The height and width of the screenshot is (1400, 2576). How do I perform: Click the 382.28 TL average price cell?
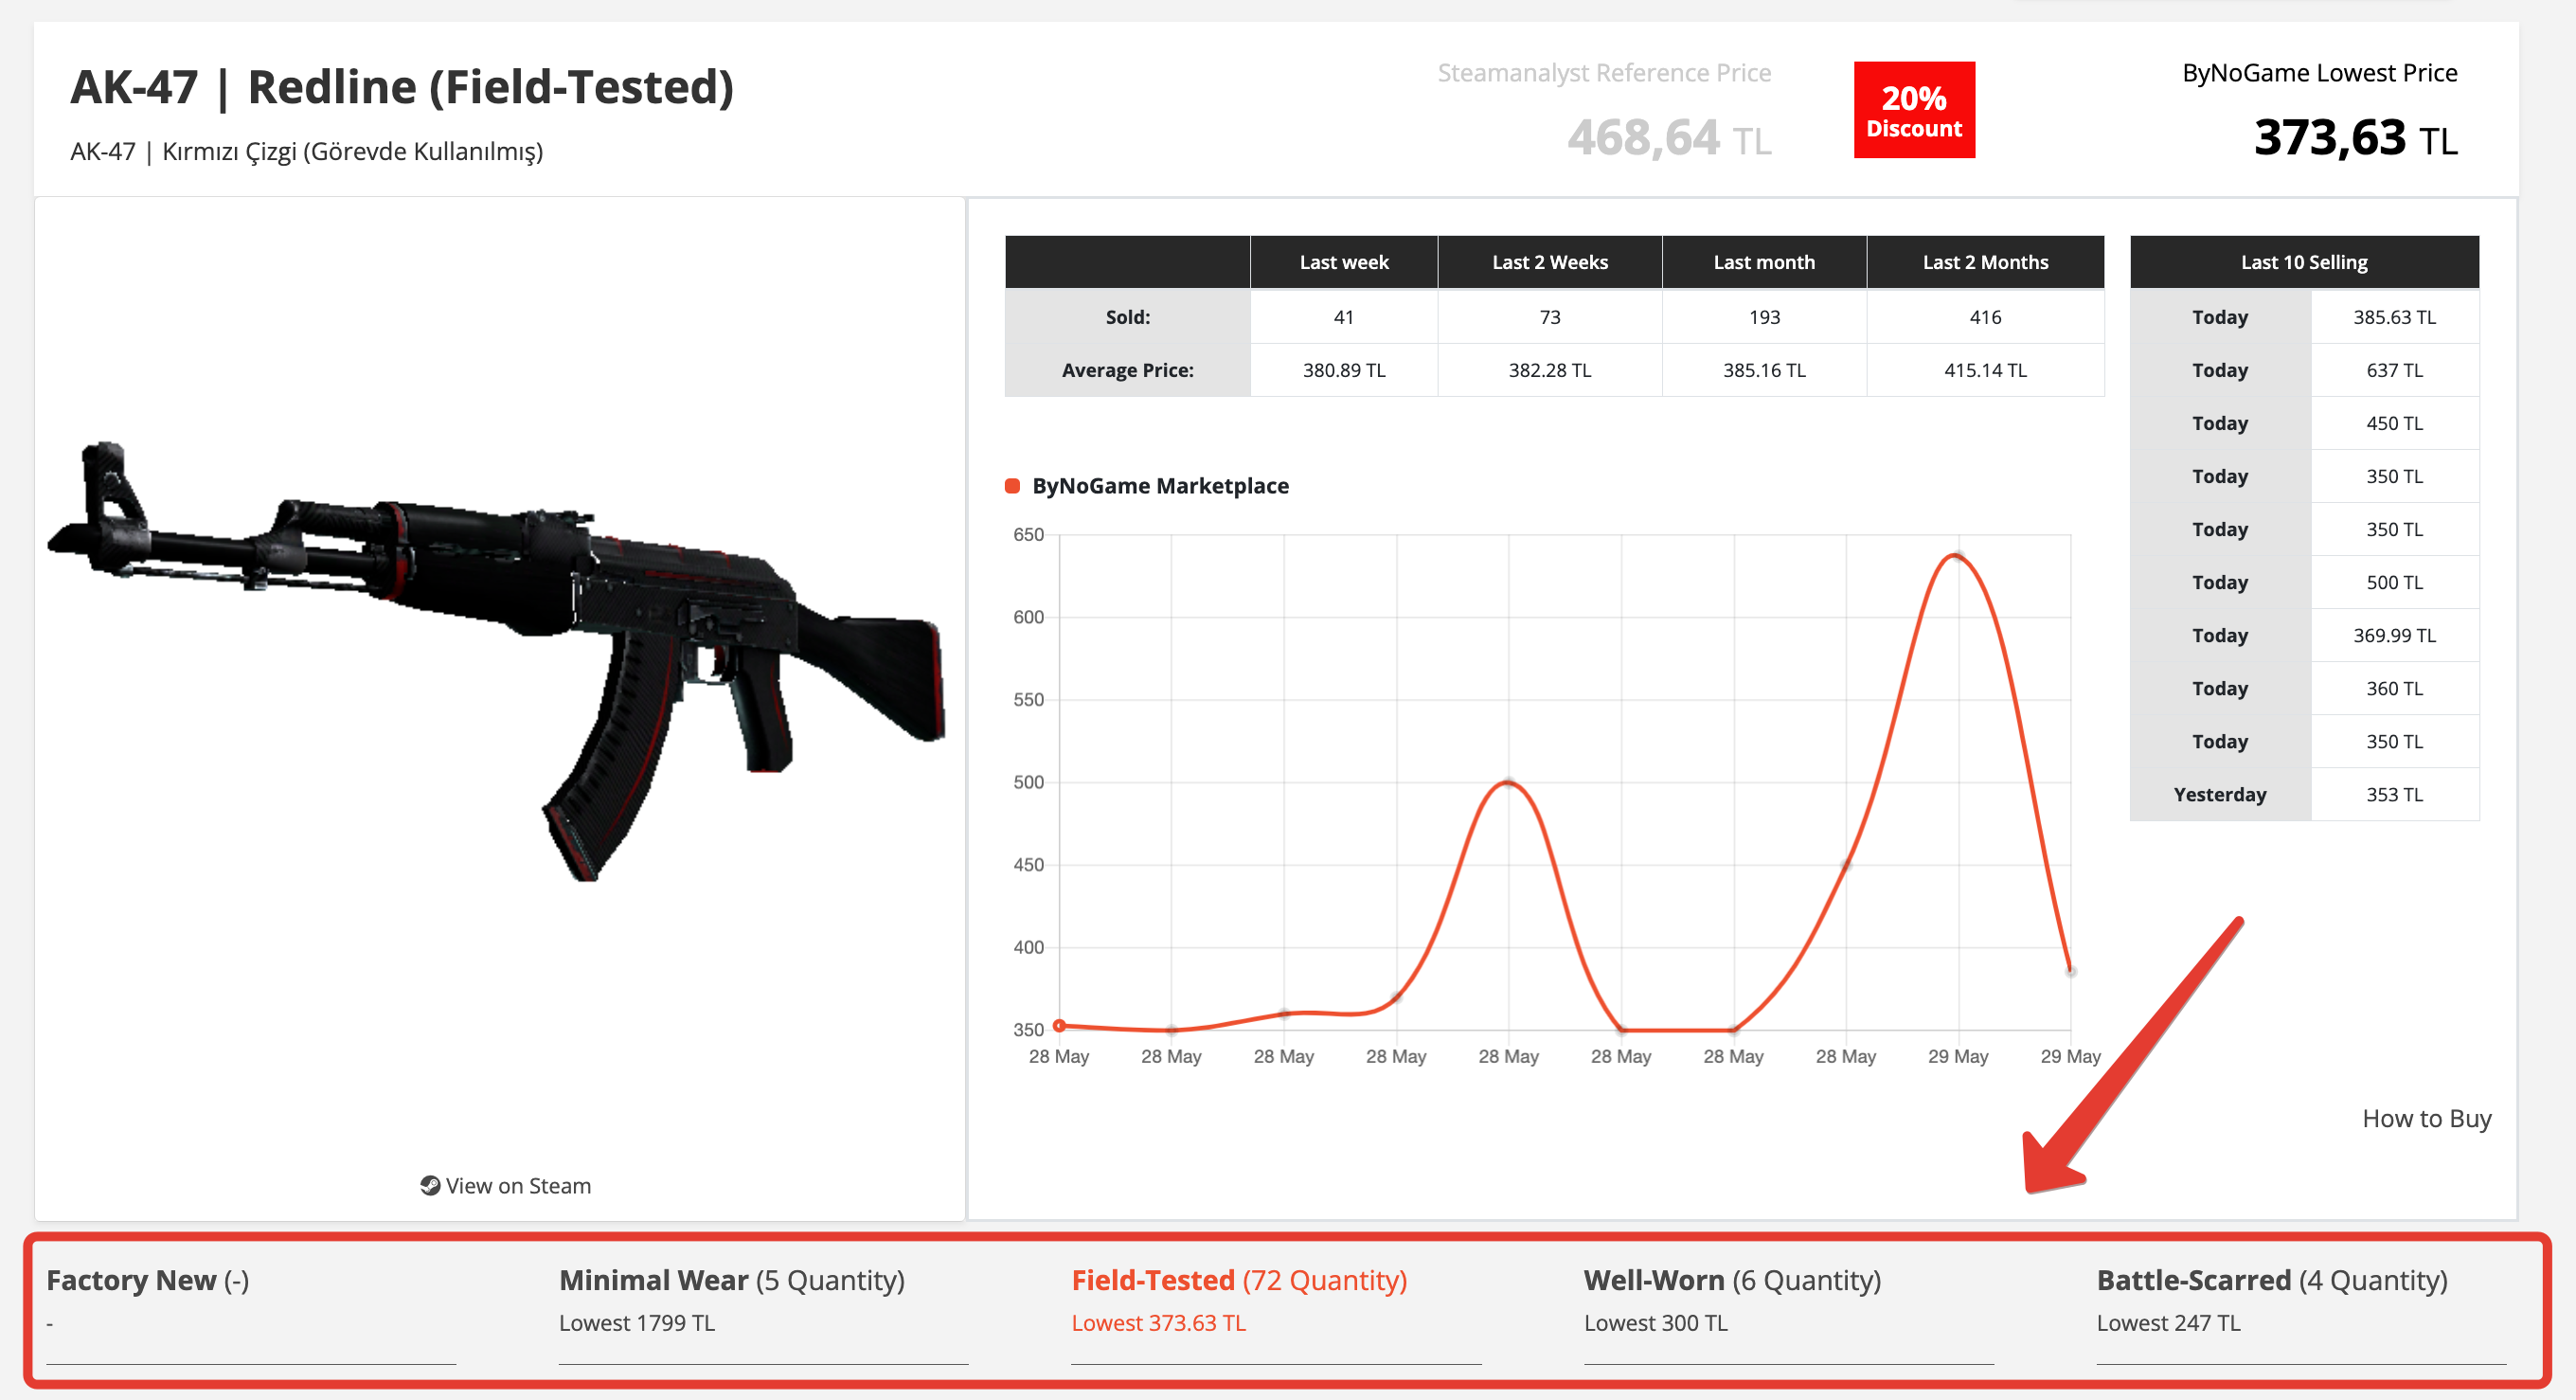[x=1550, y=370]
